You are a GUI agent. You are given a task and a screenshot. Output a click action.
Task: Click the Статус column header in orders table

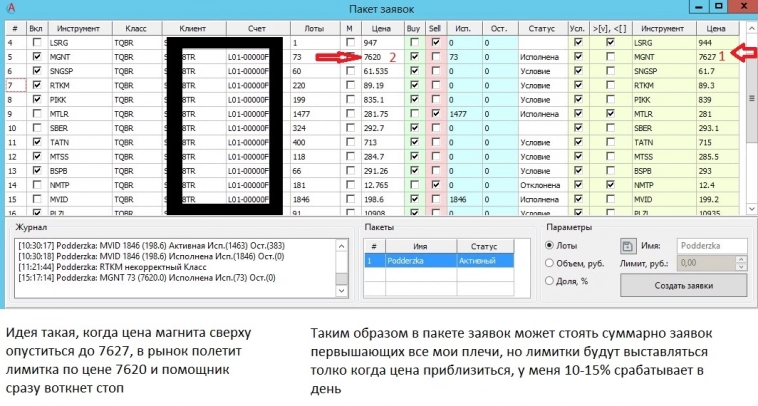542,29
